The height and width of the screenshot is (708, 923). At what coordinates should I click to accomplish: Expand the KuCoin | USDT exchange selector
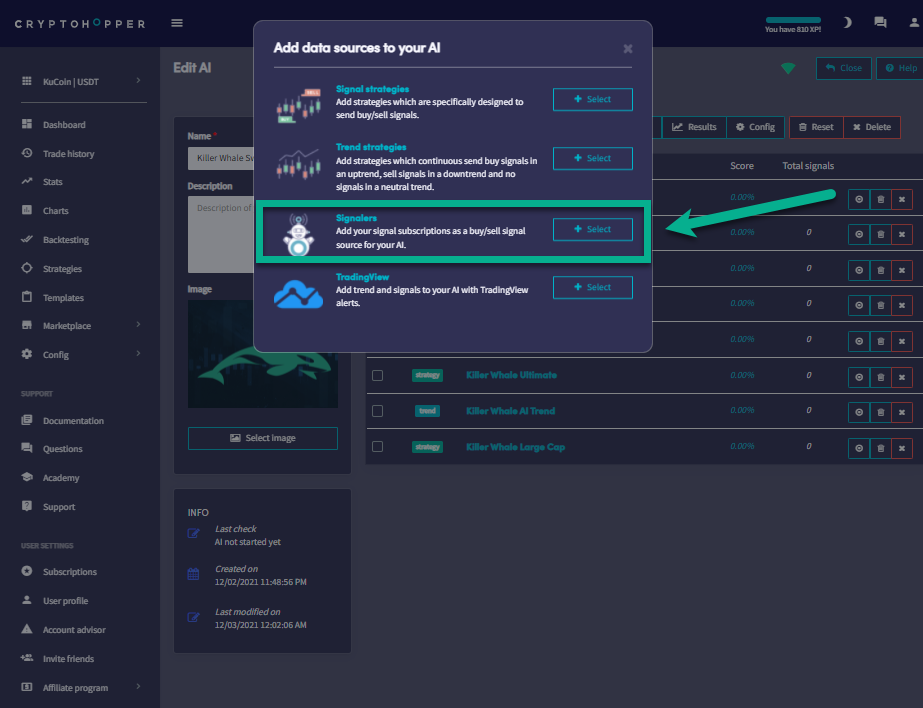(x=80, y=80)
